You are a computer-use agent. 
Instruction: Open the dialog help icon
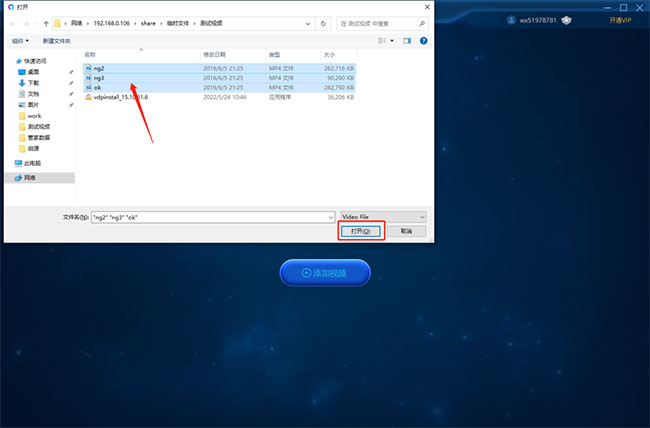[x=423, y=41]
